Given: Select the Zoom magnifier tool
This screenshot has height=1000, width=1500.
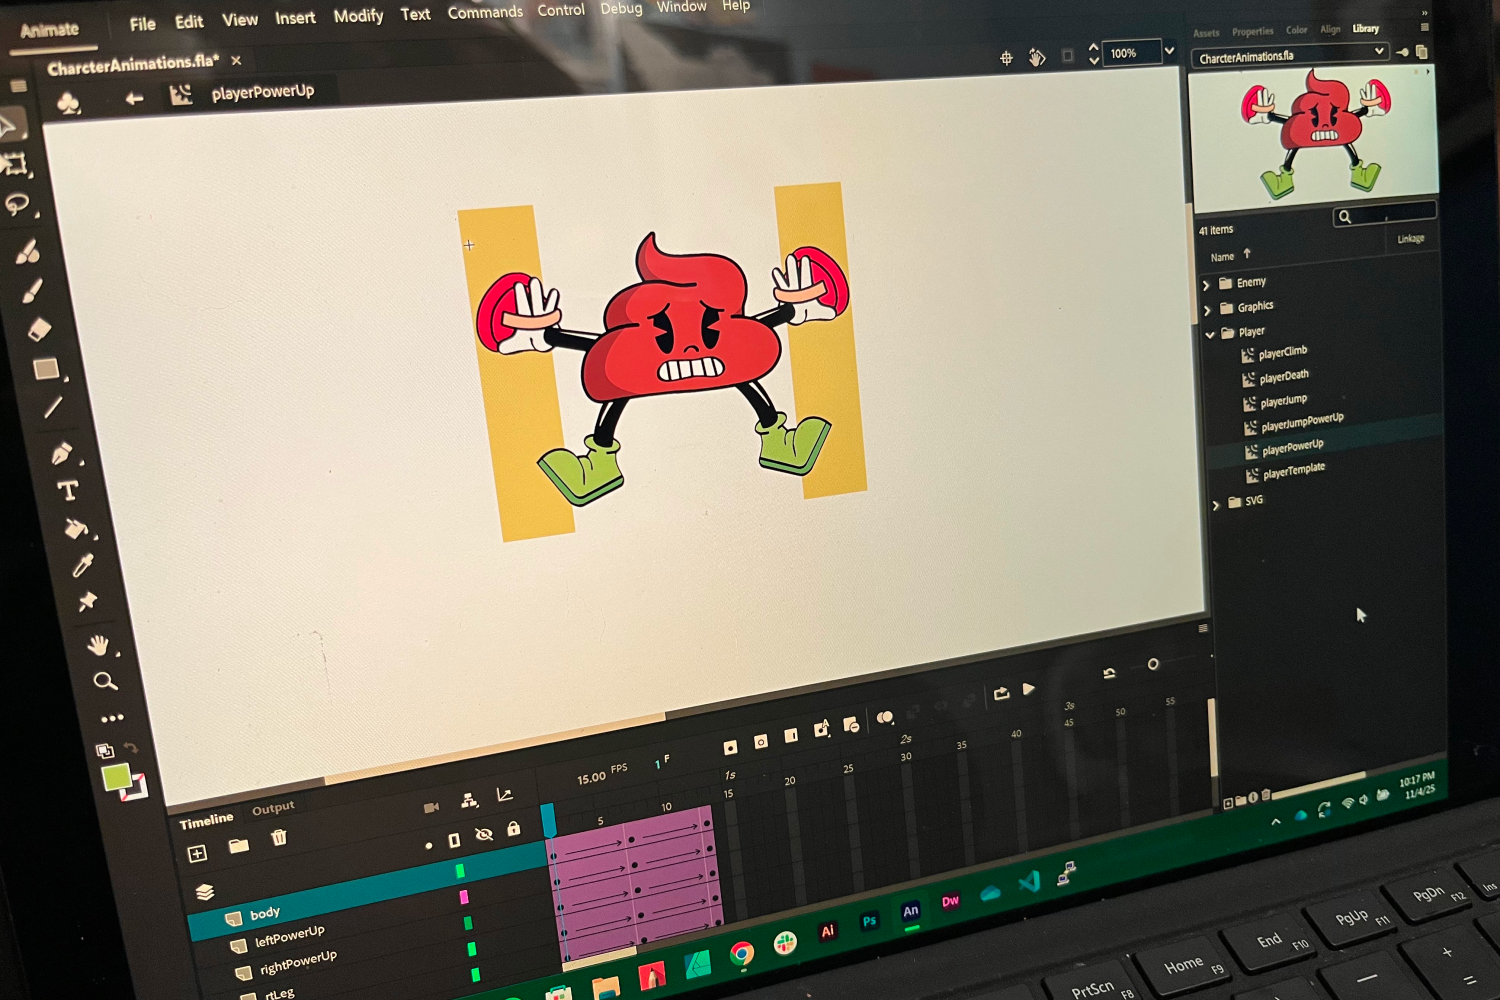Looking at the screenshot, I should pos(105,682).
